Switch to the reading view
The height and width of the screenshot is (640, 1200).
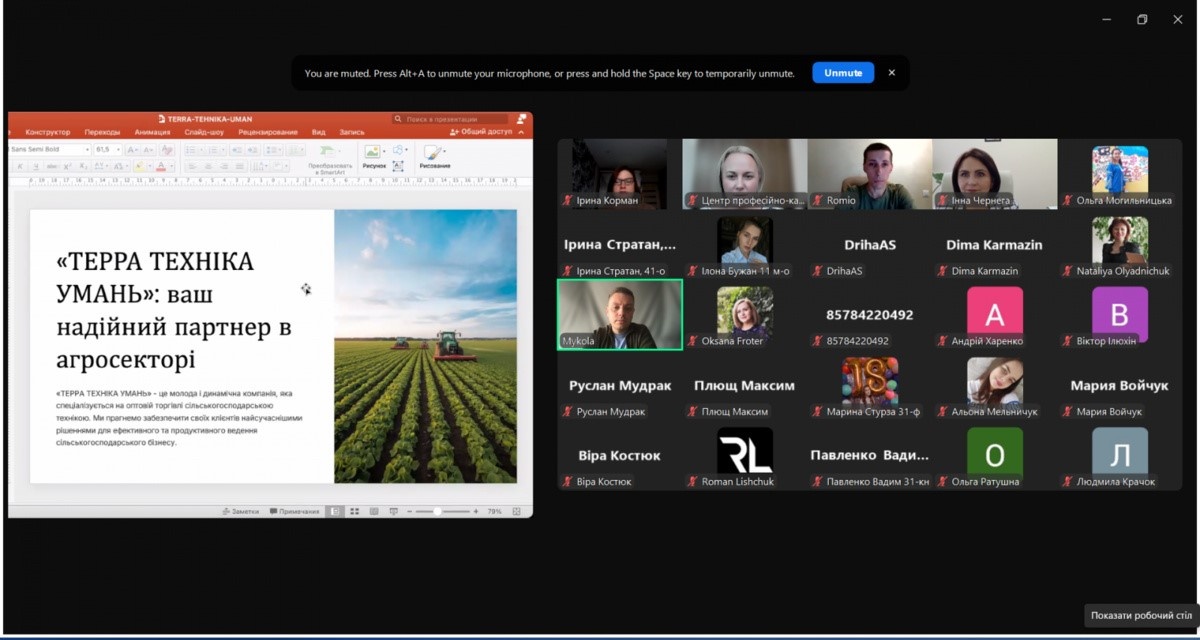[374, 511]
